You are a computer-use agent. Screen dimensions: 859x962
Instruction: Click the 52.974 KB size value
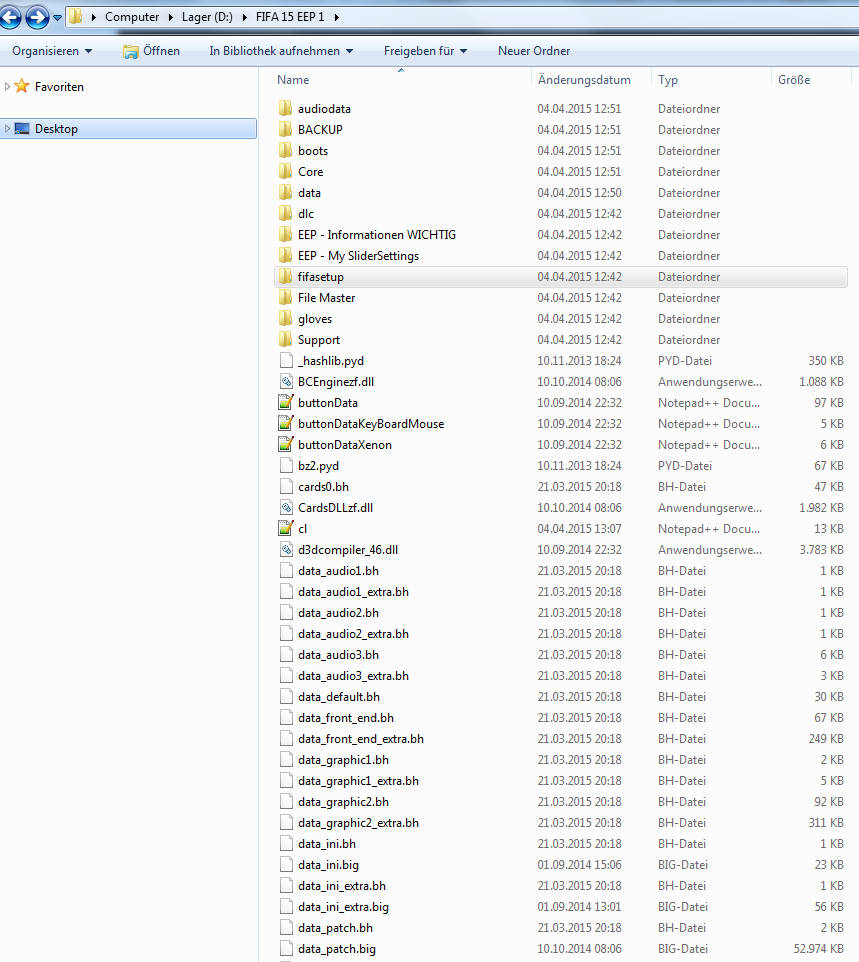point(818,949)
